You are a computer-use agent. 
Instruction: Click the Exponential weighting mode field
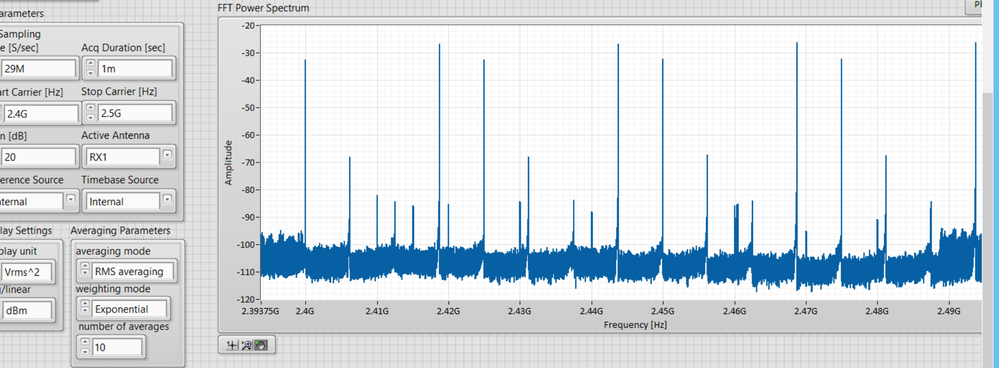click(129, 309)
